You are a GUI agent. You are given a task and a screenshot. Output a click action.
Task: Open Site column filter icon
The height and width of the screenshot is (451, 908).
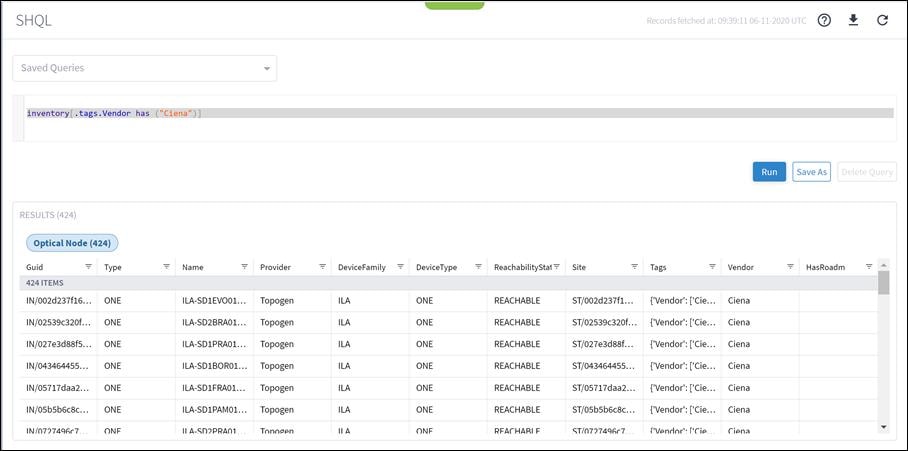pos(635,267)
